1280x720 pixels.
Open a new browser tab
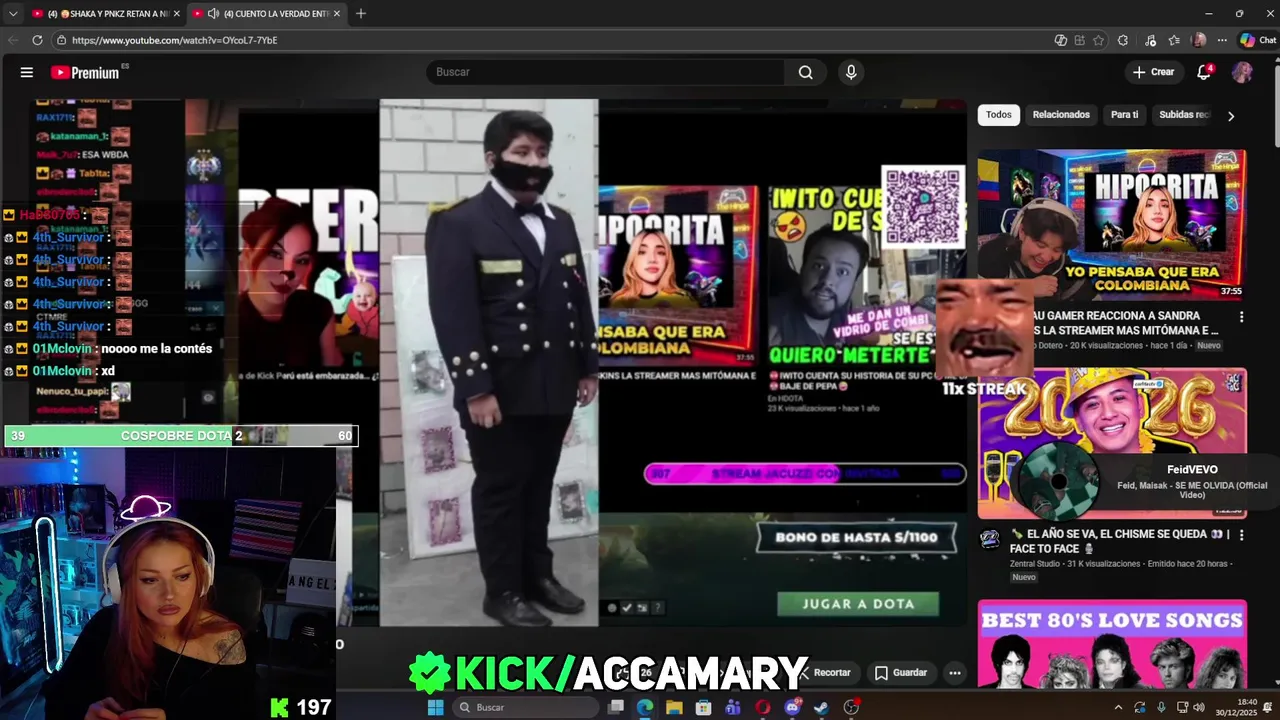pos(361,13)
